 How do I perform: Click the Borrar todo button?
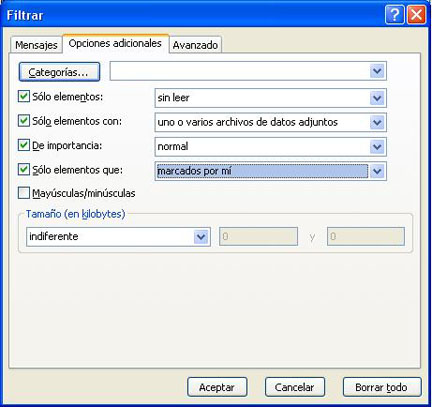pos(382,387)
